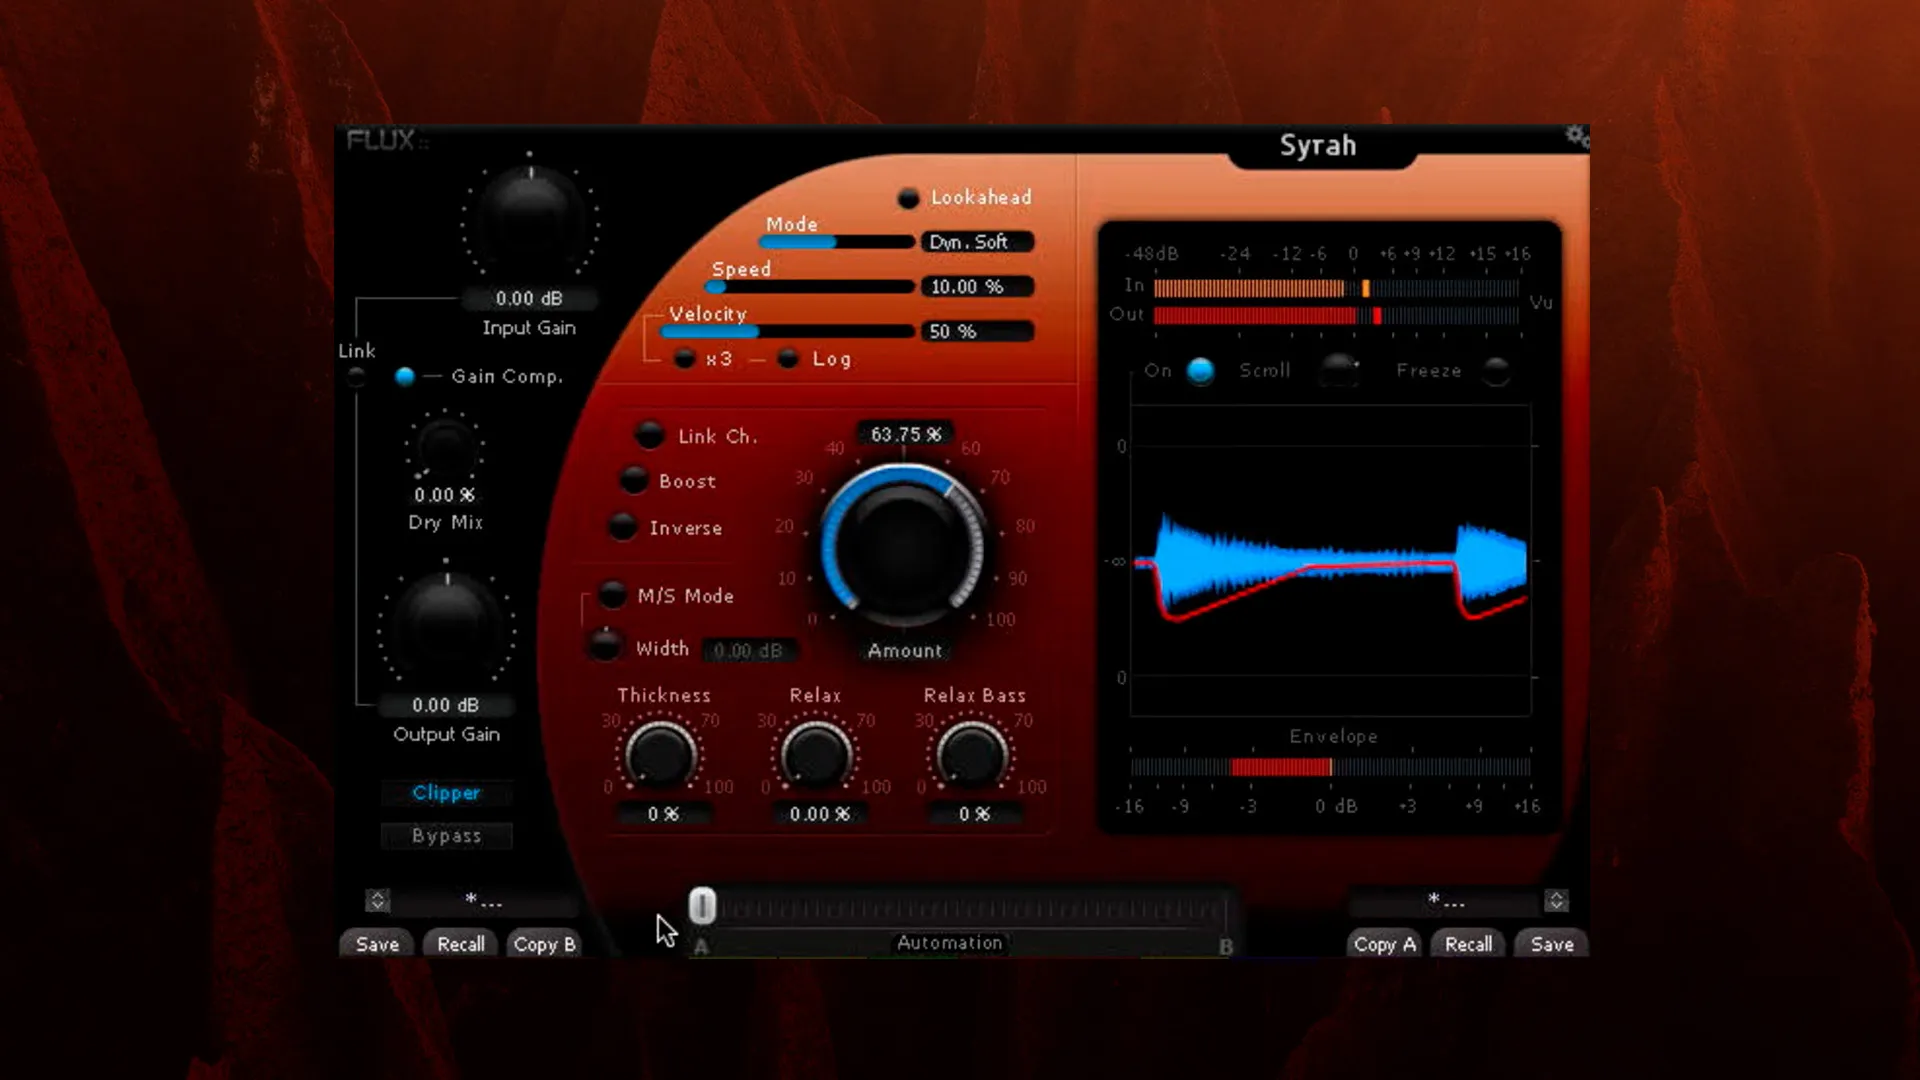Open the settings gear in the Syrah plugin
Image resolution: width=1920 pixels, height=1080 pixels.
[1576, 136]
